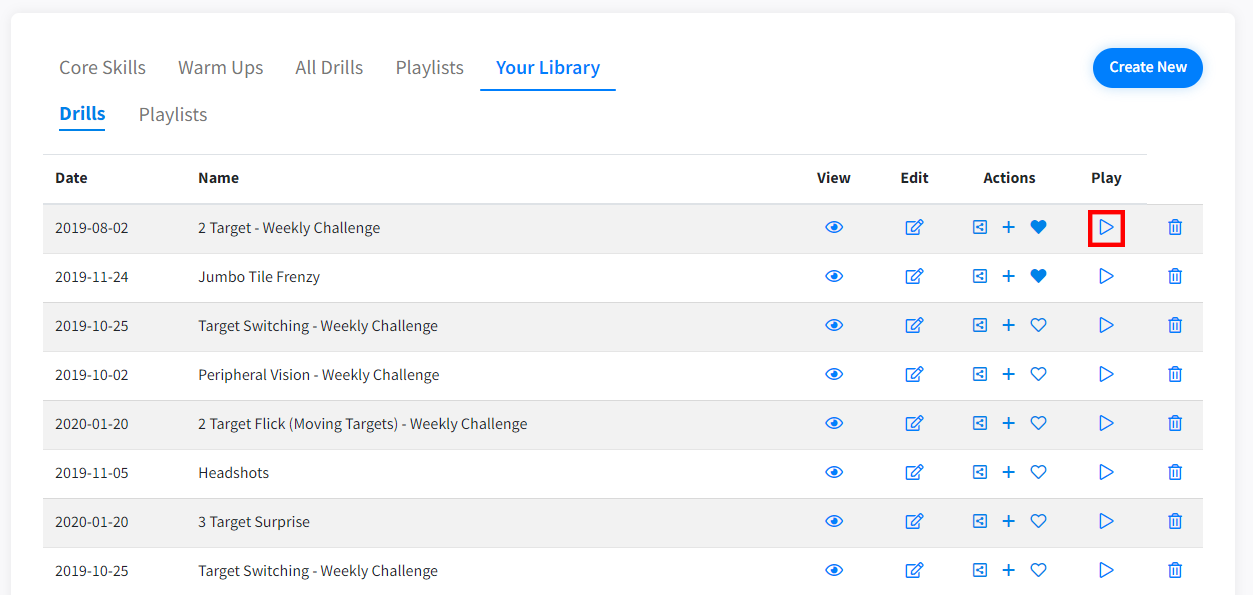The image size is (1253, 595).
Task: Click plus icon for Headshots drill
Action: (1009, 473)
